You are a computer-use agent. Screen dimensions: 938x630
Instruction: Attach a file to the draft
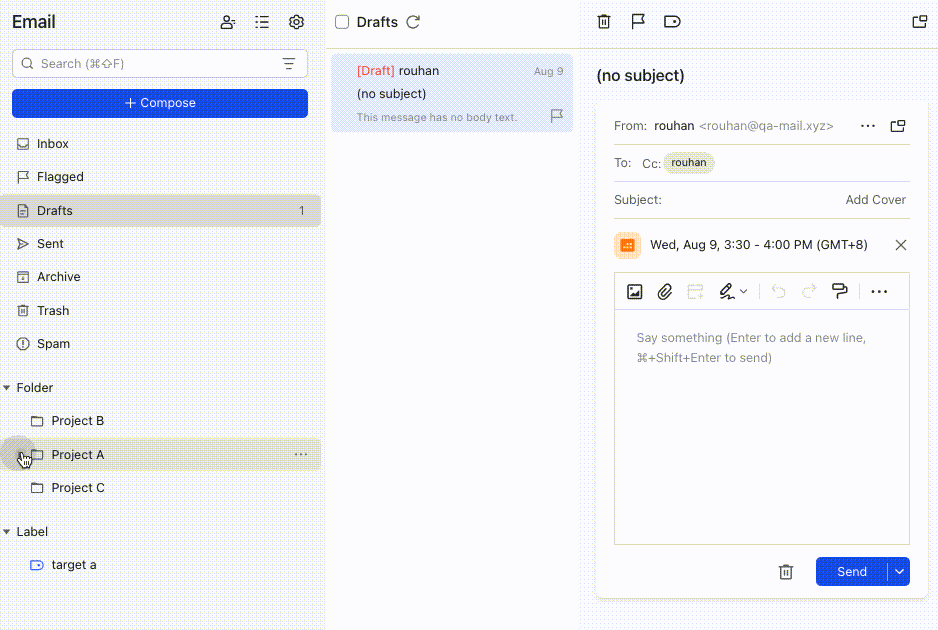click(x=665, y=291)
